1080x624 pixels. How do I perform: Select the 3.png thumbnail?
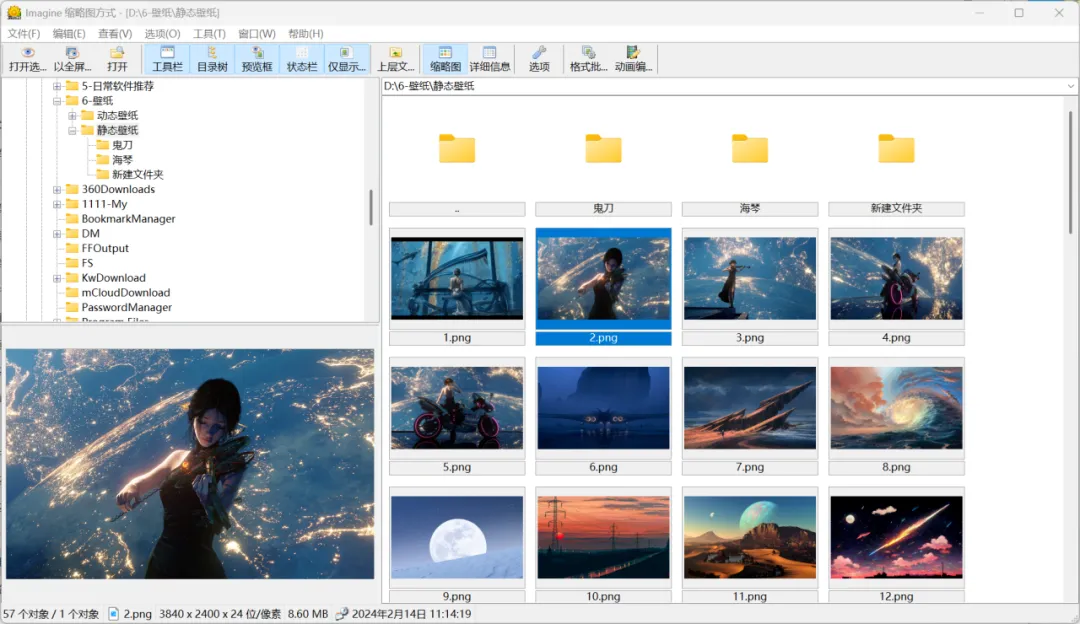point(749,278)
